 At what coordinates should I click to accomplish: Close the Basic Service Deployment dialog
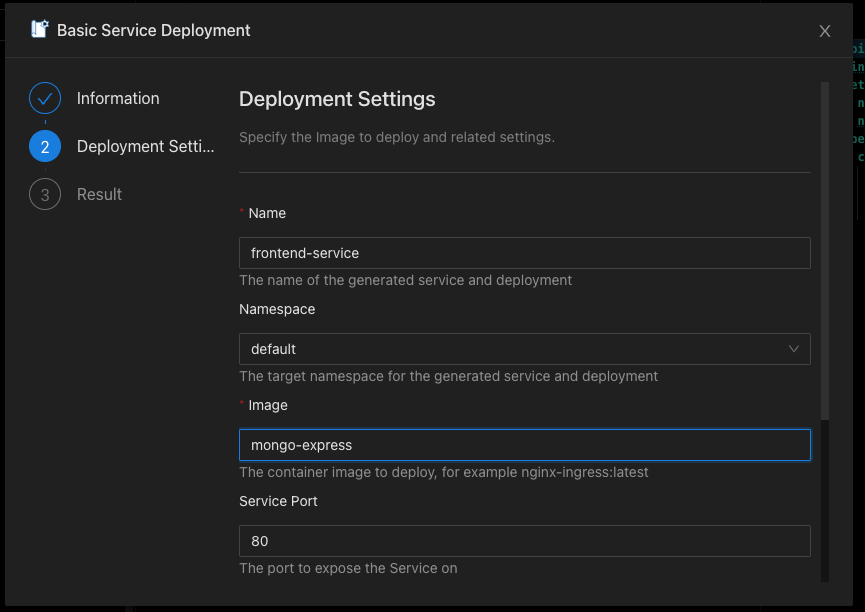825,31
